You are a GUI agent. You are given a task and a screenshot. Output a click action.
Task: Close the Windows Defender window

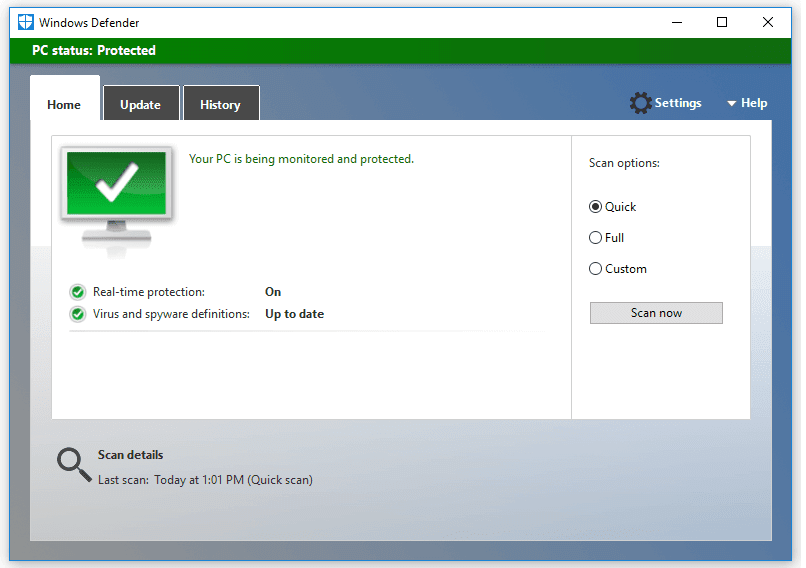(x=767, y=23)
